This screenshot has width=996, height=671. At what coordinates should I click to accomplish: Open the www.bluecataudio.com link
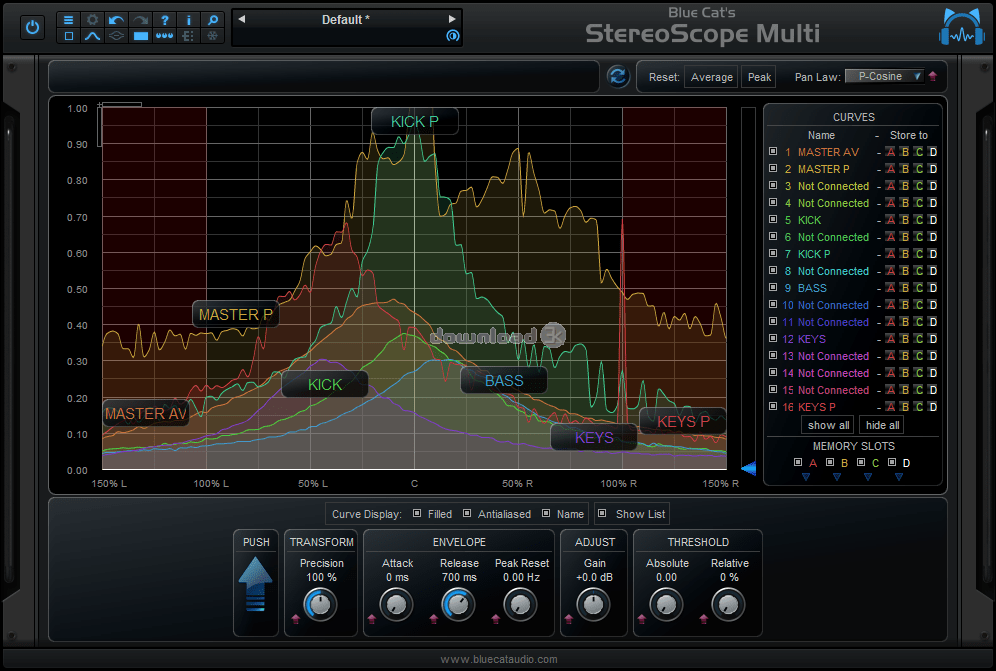(499, 660)
